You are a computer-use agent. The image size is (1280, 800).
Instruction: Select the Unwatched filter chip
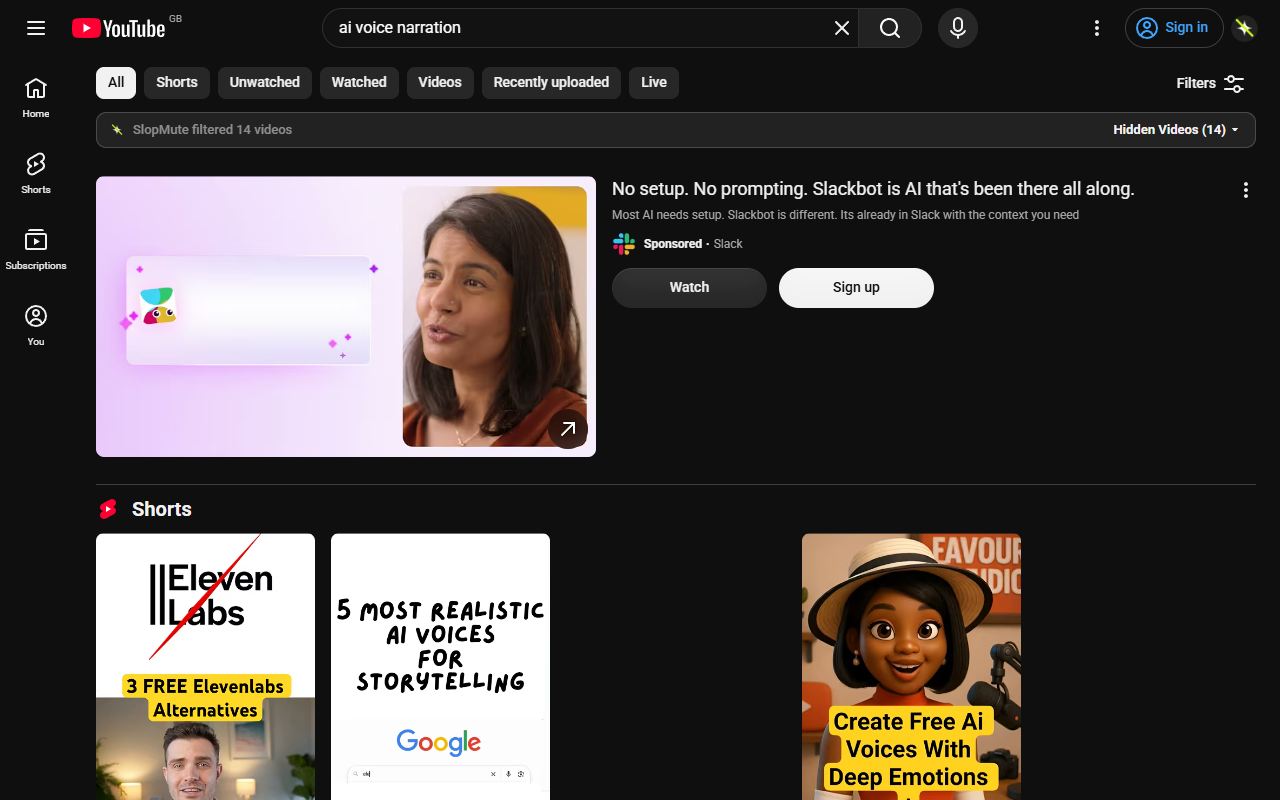[x=265, y=83]
